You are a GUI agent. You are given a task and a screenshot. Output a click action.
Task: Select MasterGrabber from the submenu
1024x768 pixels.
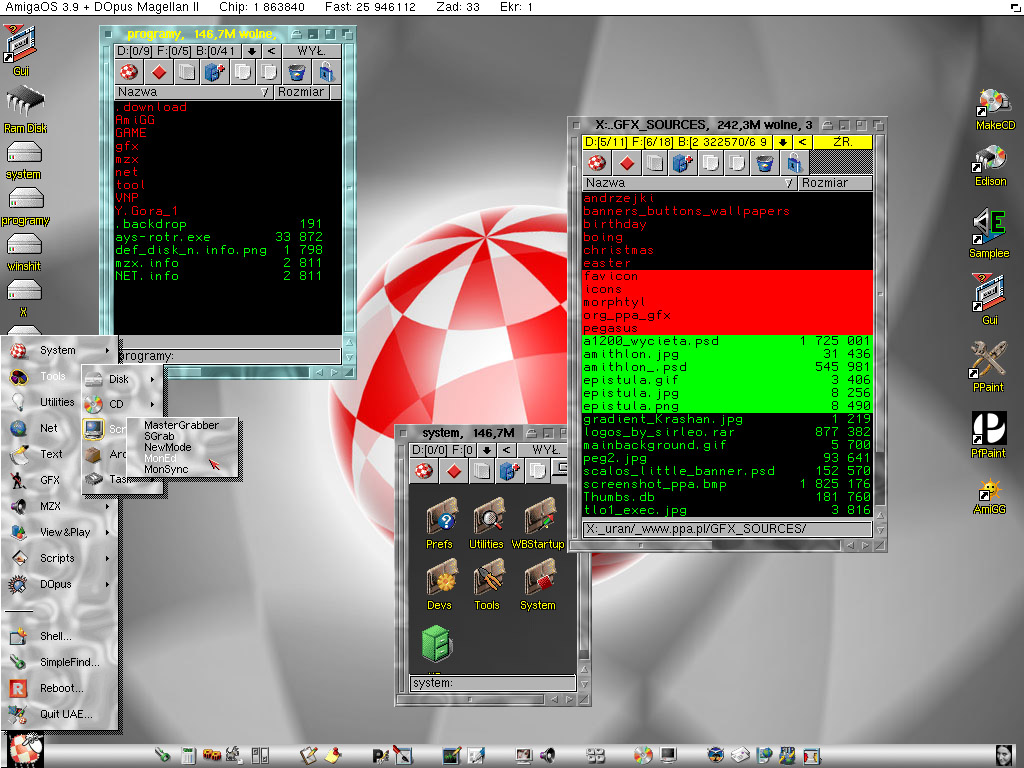(182, 425)
